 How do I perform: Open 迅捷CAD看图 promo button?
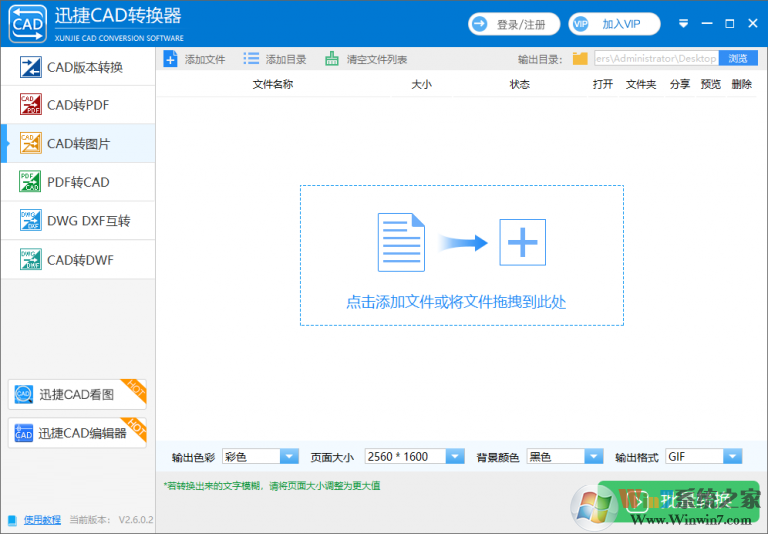[77, 394]
